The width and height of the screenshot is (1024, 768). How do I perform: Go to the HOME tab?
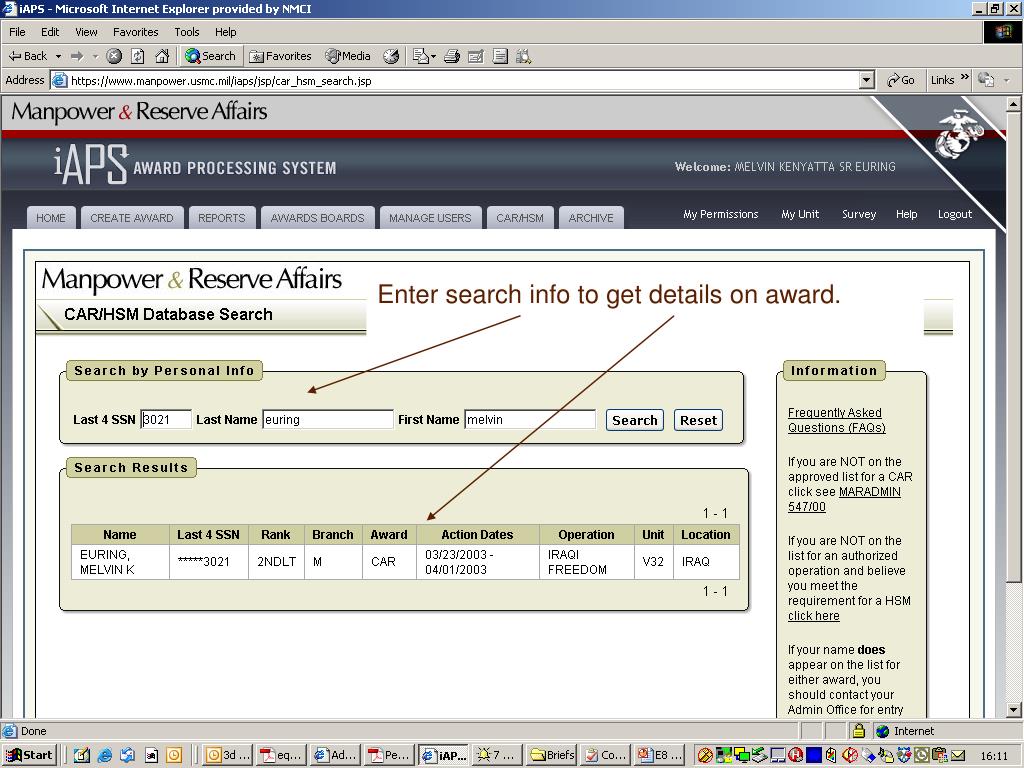(51, 218)
